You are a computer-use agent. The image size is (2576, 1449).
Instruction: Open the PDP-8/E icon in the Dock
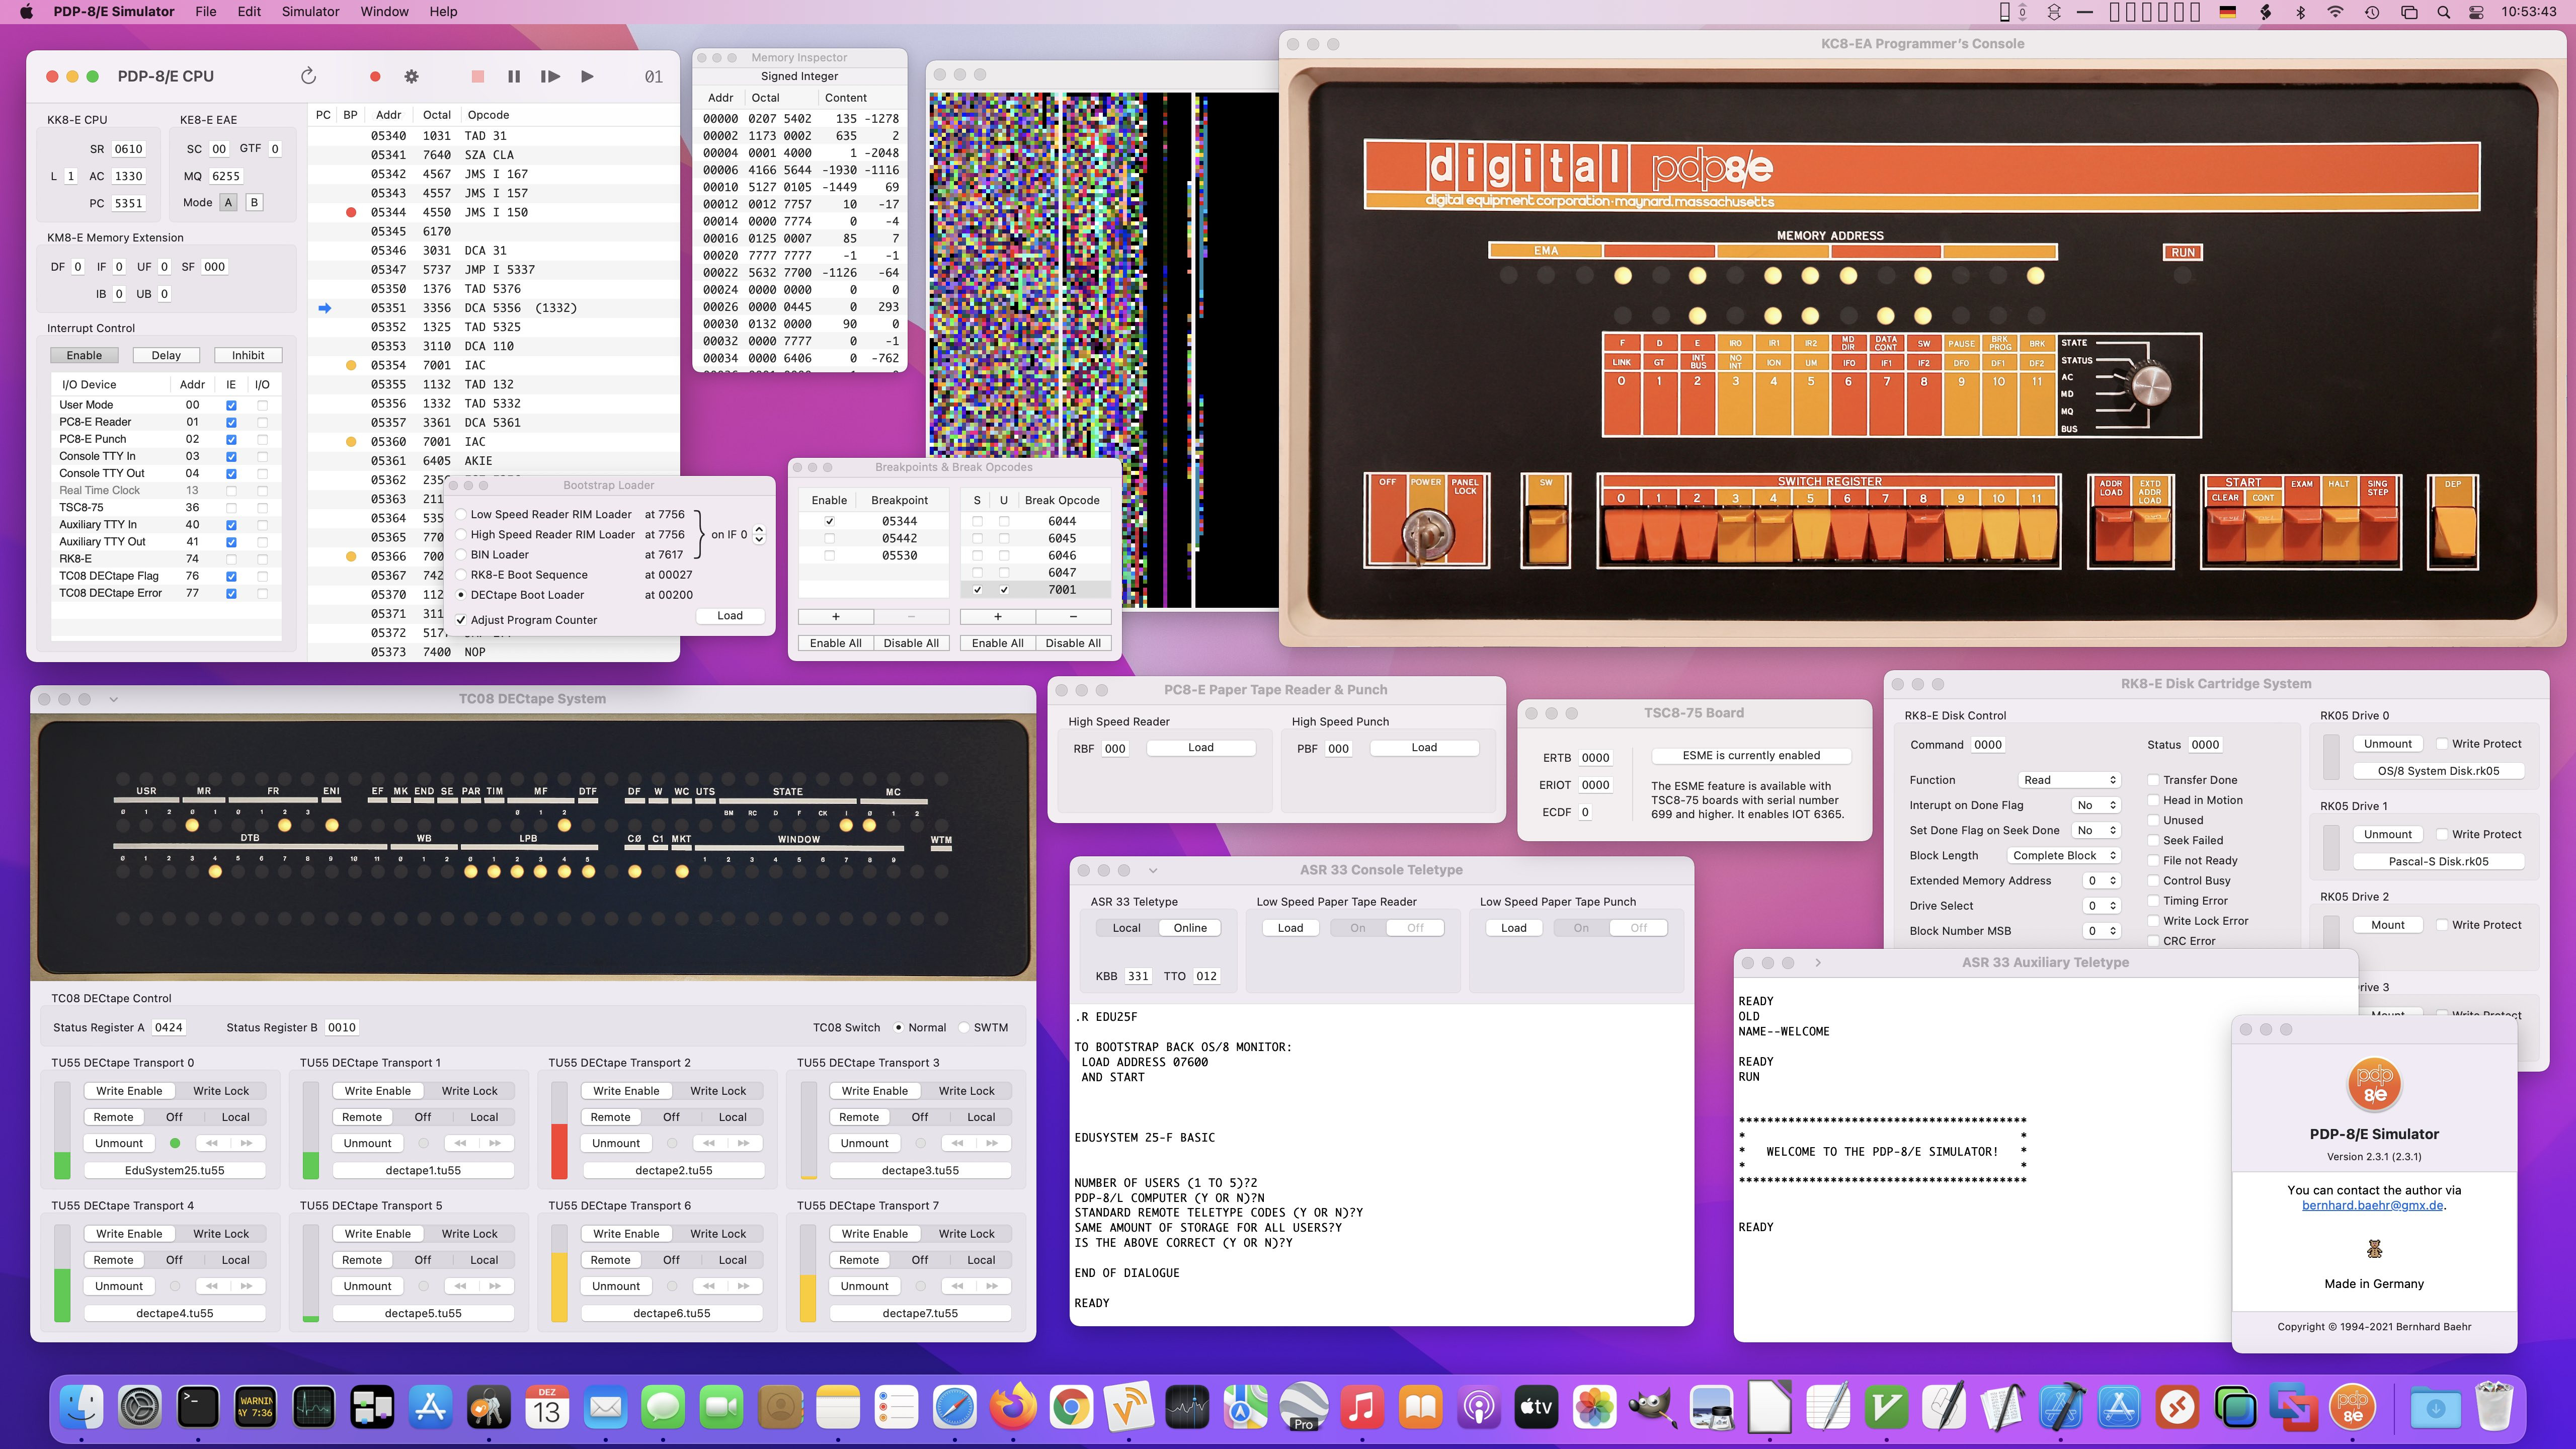(x=2353, y=1408)
